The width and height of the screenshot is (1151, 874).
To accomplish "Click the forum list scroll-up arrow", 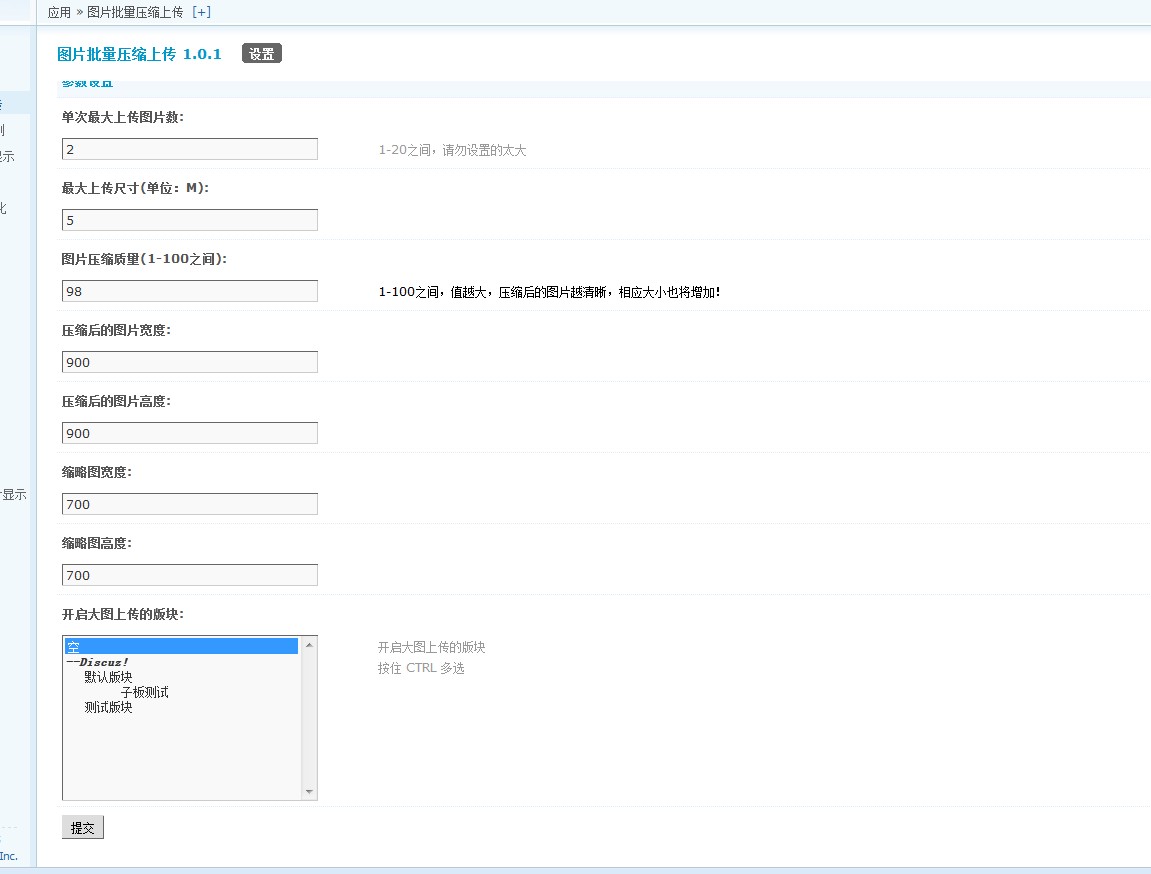I will pyautogui.click(x=309, y=644).
